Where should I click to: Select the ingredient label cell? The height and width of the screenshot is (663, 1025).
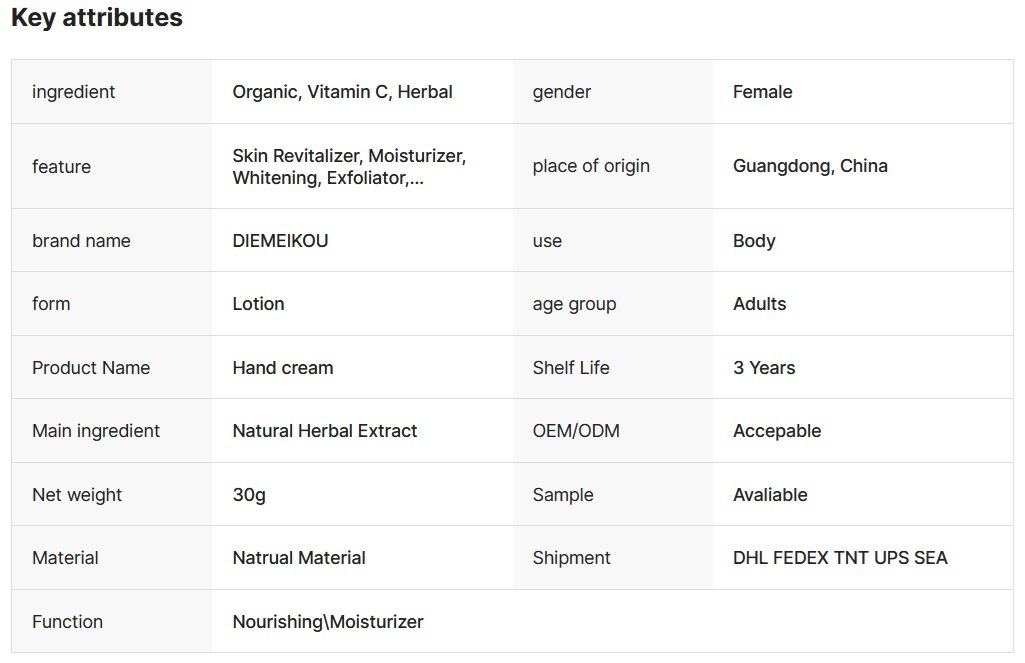73,92
